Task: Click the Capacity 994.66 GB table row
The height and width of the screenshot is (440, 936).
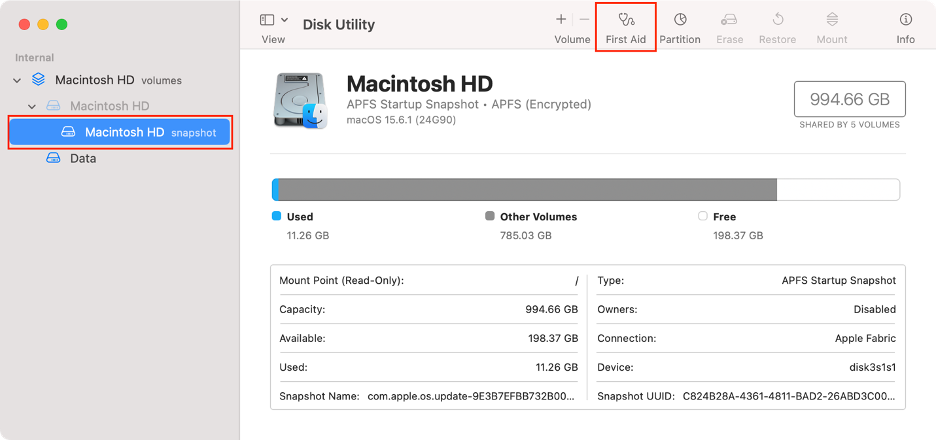Action: [429, 309]
